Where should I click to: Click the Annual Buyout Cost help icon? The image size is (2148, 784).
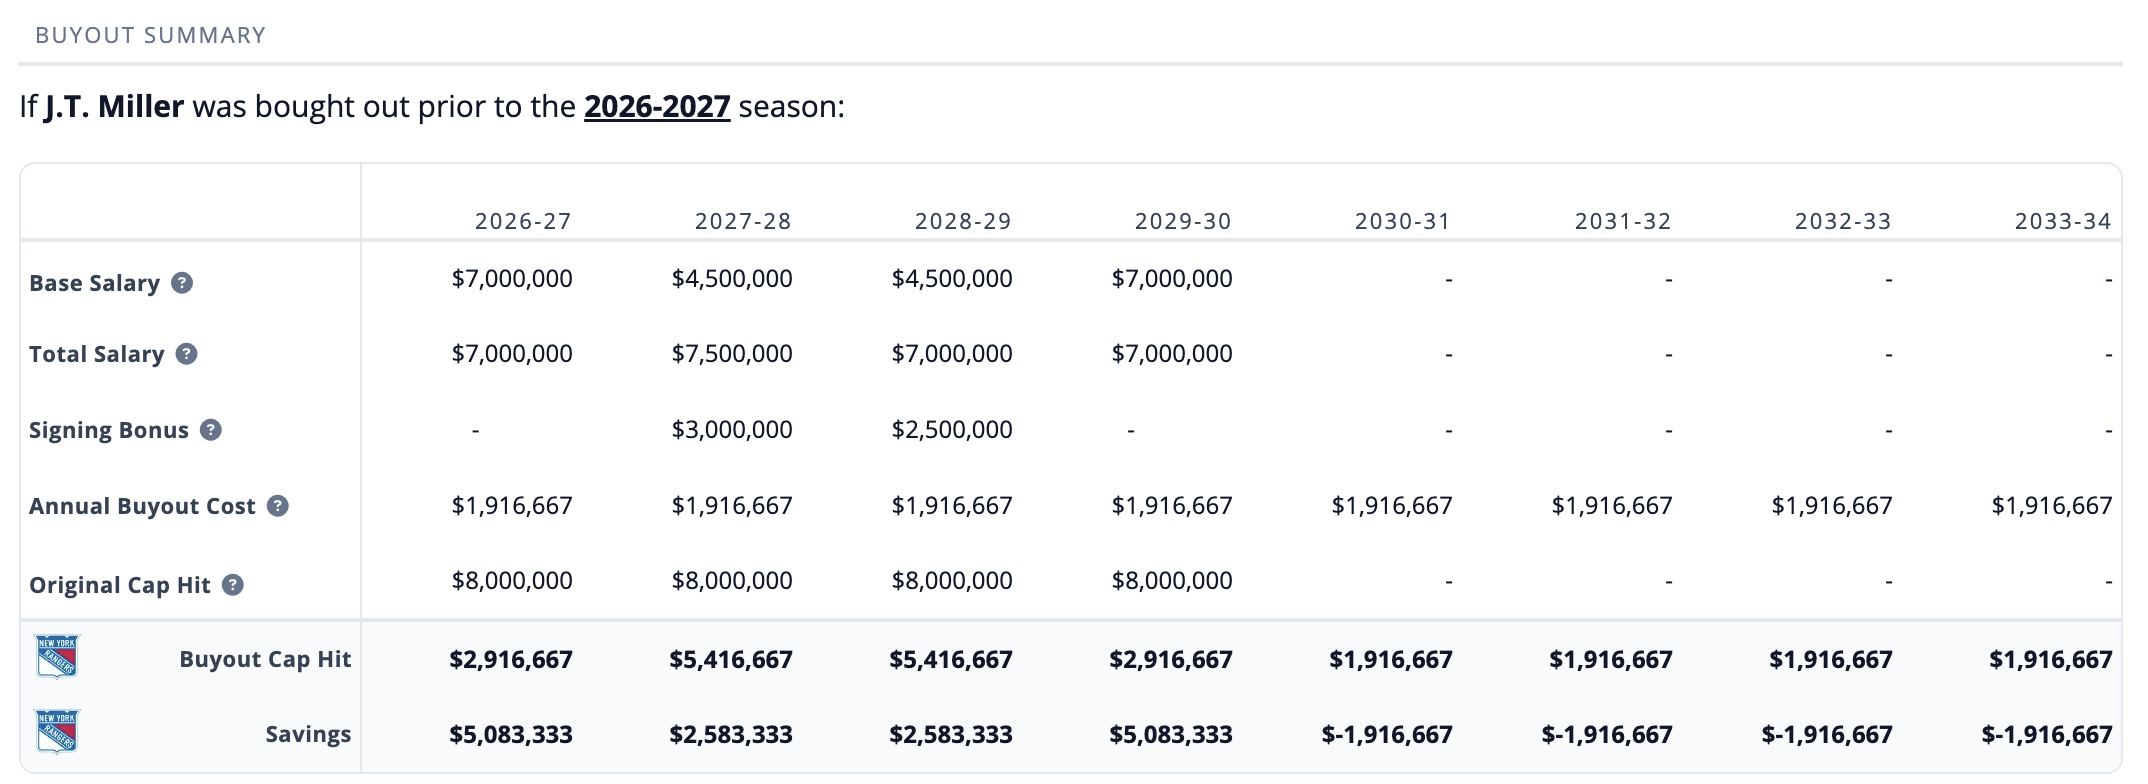(x=278, y=506)
